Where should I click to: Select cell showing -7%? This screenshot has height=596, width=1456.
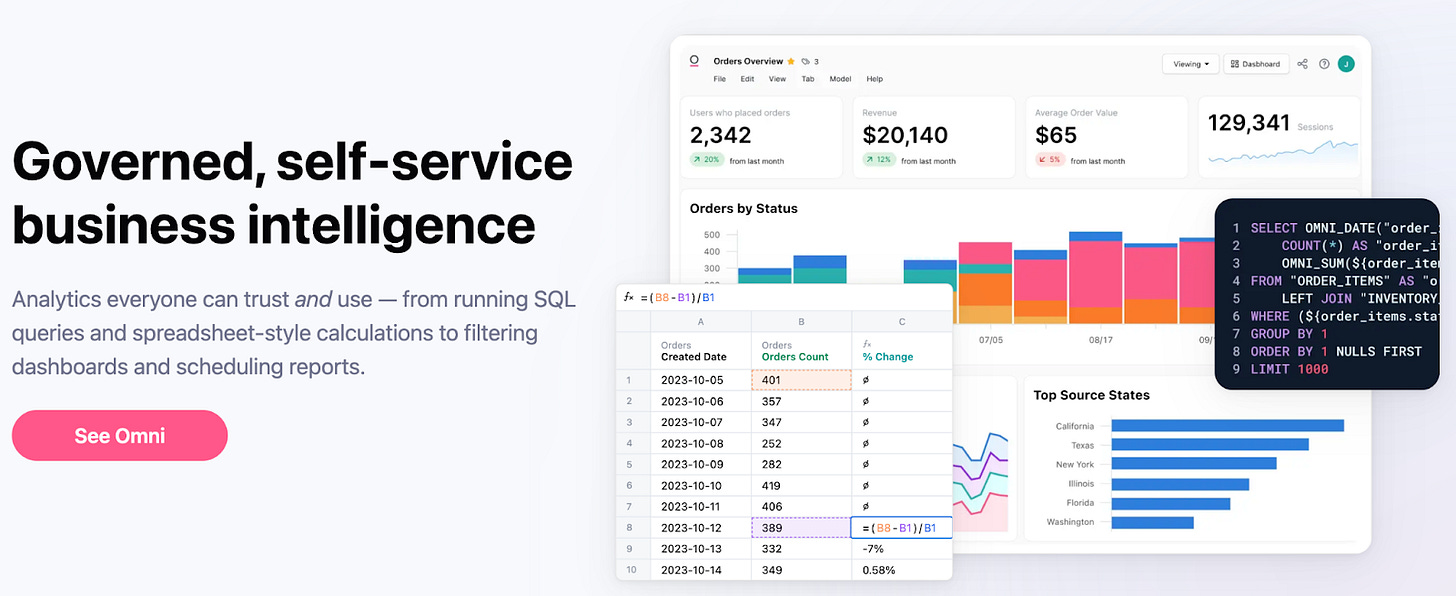pos(902,549)
